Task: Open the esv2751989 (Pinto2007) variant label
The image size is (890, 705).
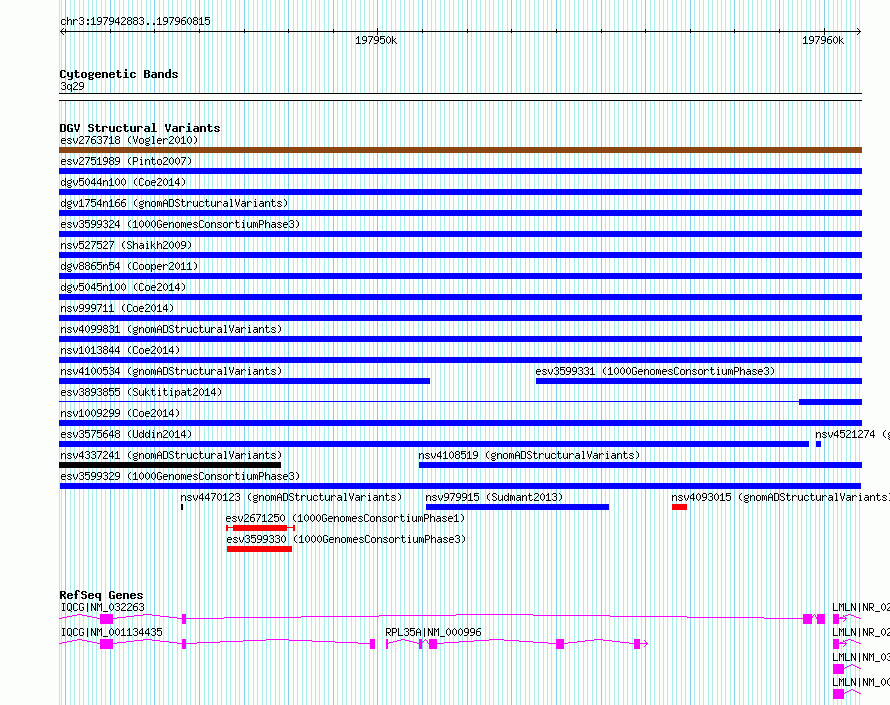Action: tap(126, 161)
